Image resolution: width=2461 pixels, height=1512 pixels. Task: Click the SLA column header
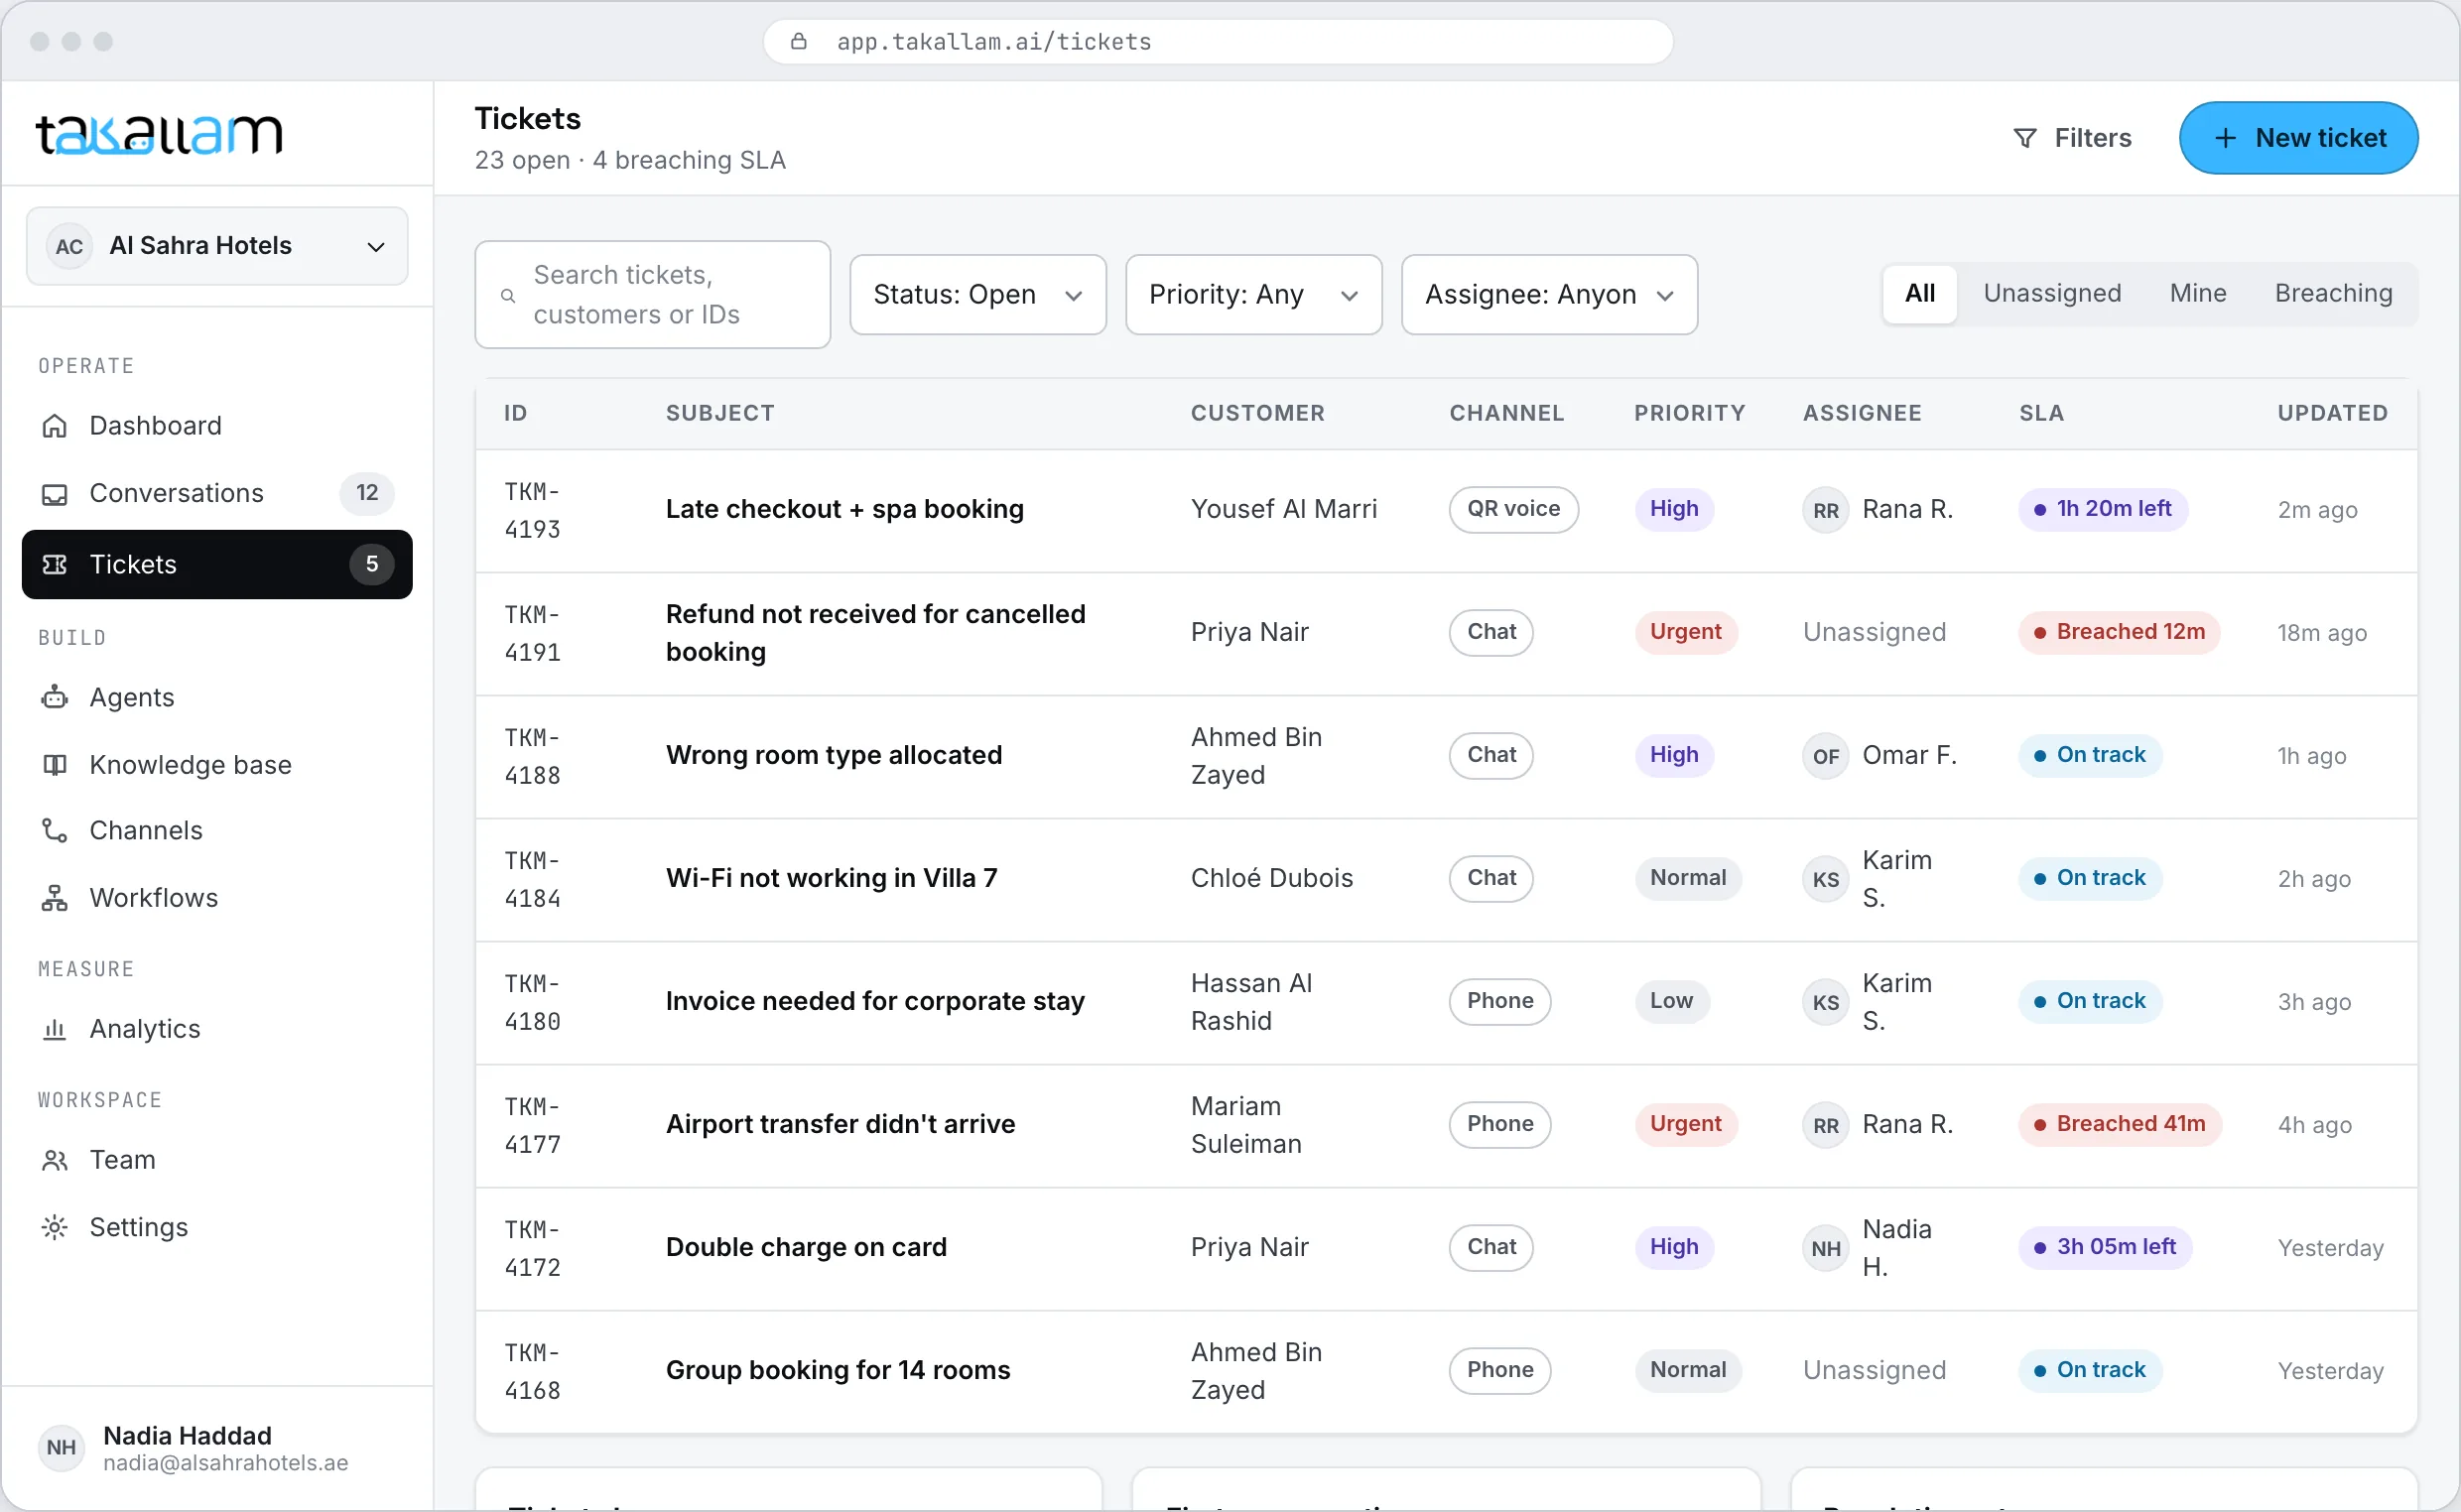[2041, 413]
